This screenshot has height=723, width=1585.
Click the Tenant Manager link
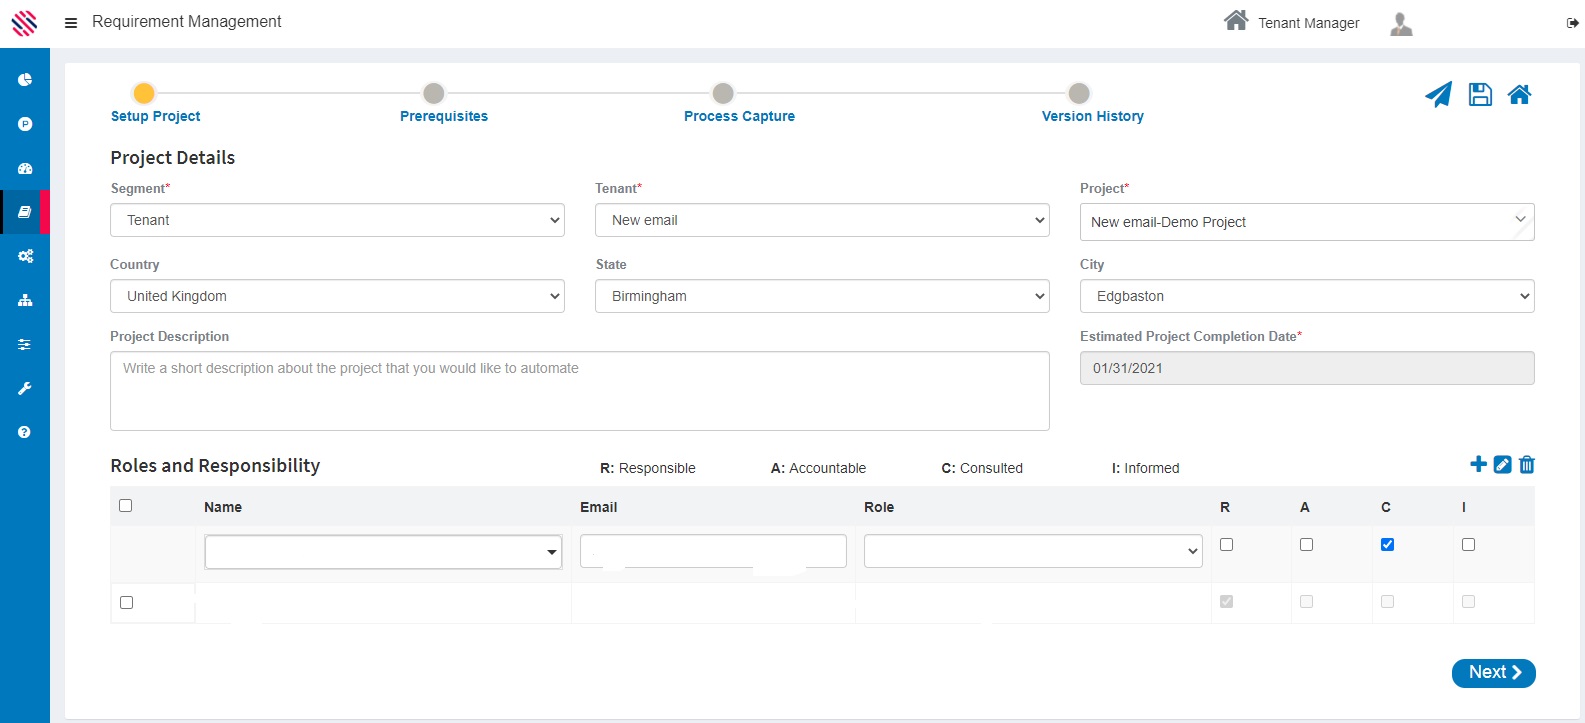[x=1307, y=23]
